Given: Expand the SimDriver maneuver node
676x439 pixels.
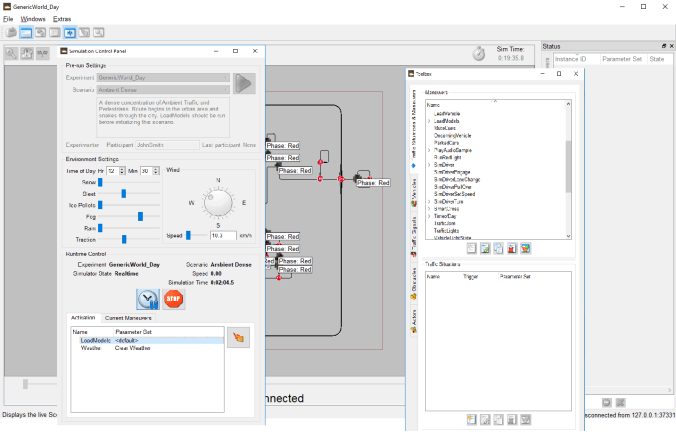Looking at the screenshot, I should click(429, 165).
